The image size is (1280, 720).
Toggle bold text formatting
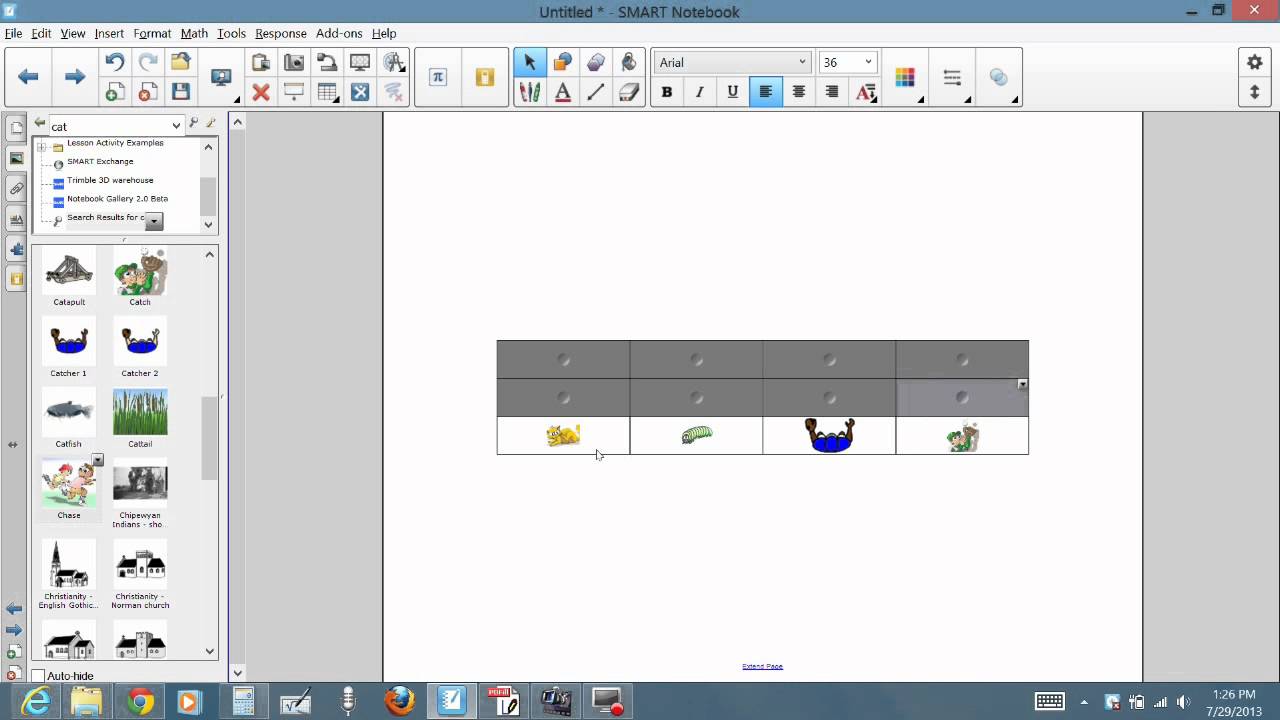tap(666, 92)
